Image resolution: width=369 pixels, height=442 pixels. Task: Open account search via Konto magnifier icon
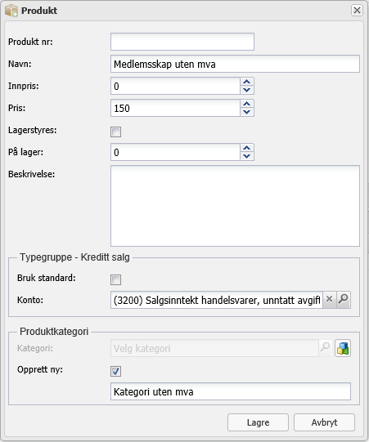tap(343, 299)
